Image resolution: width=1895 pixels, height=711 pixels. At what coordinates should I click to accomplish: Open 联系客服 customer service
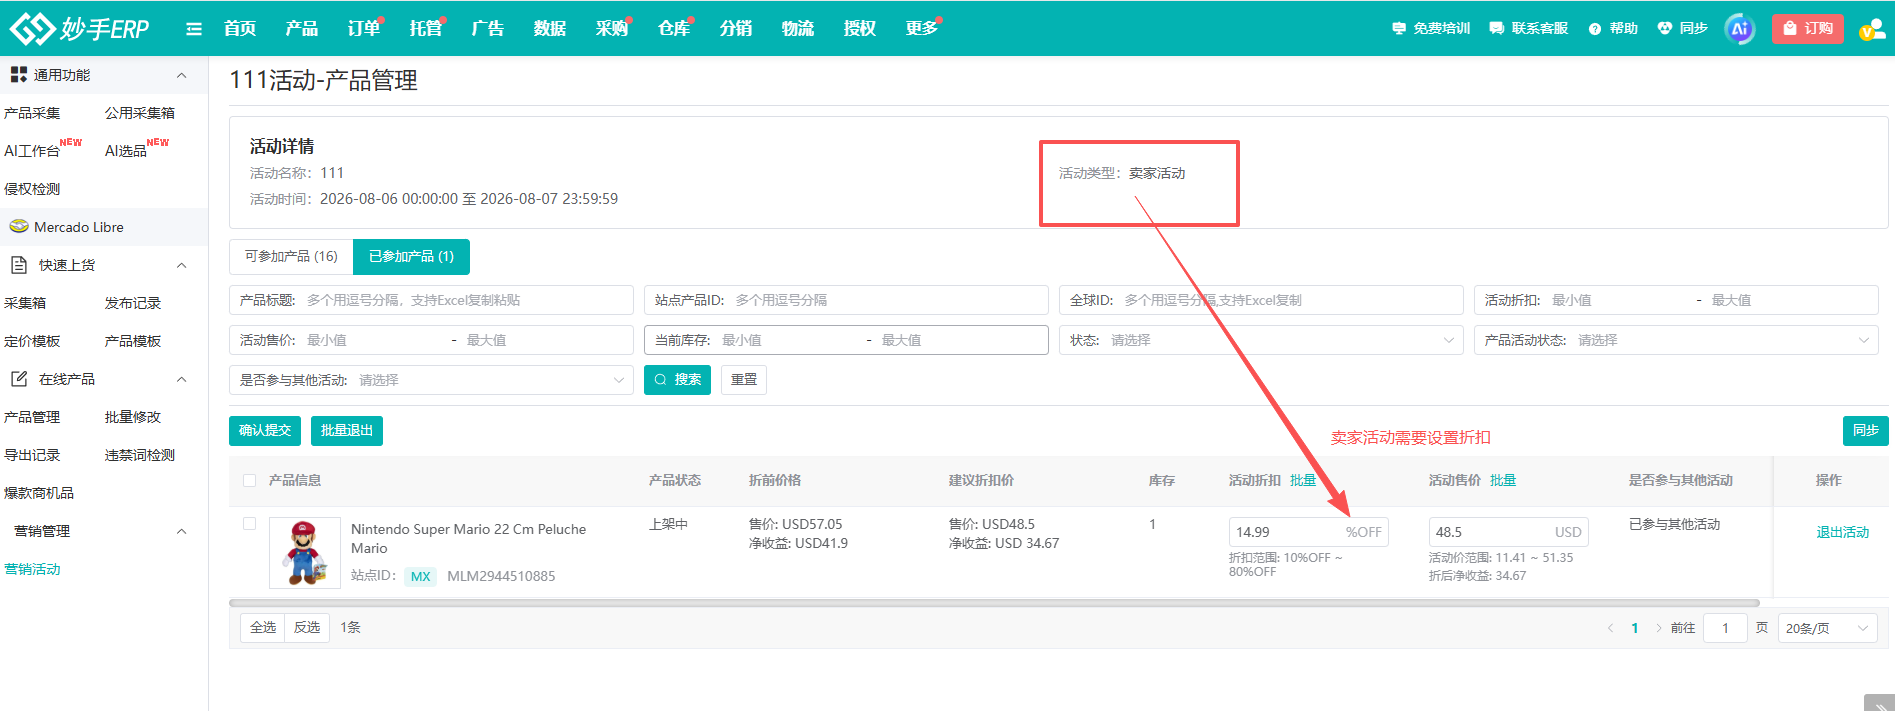click(x=1528, y=28)
